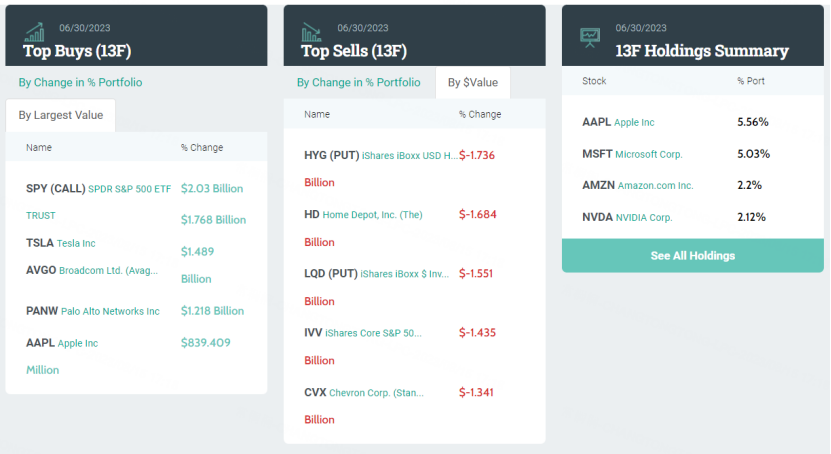Image resolution: width=831 pixels, height=454 pixels.
Task: Open Apple Inc link in Top Buys
Action: pos(78,343)
